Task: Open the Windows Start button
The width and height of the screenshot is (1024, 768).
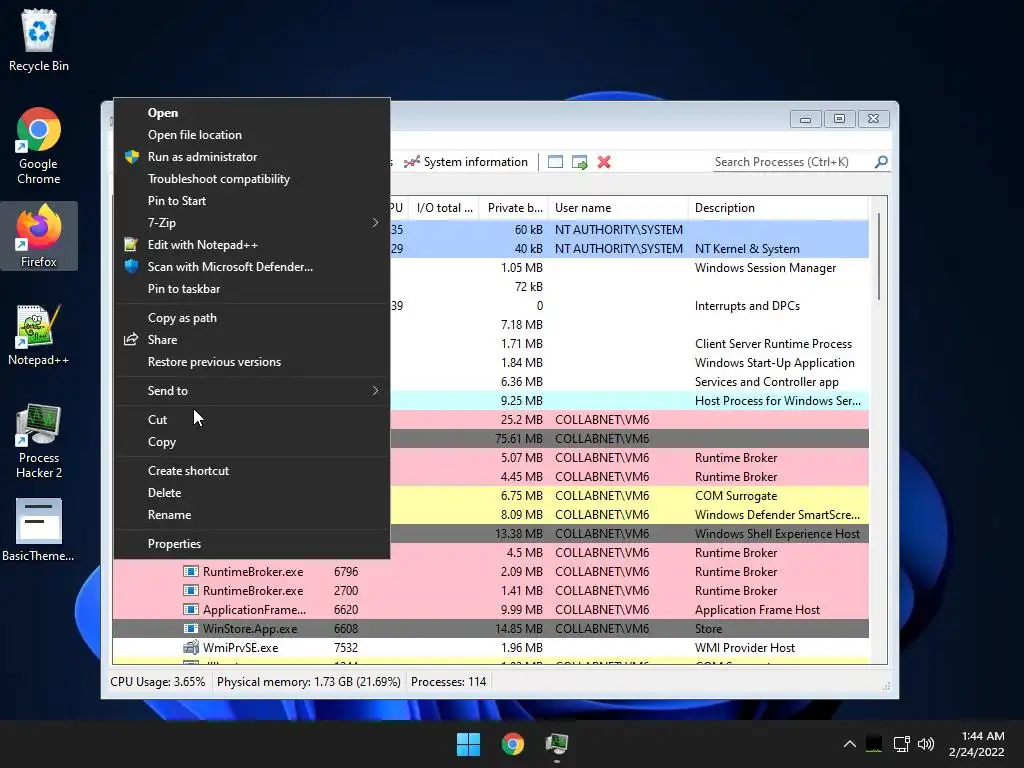Action: click(x=468, y=744)
